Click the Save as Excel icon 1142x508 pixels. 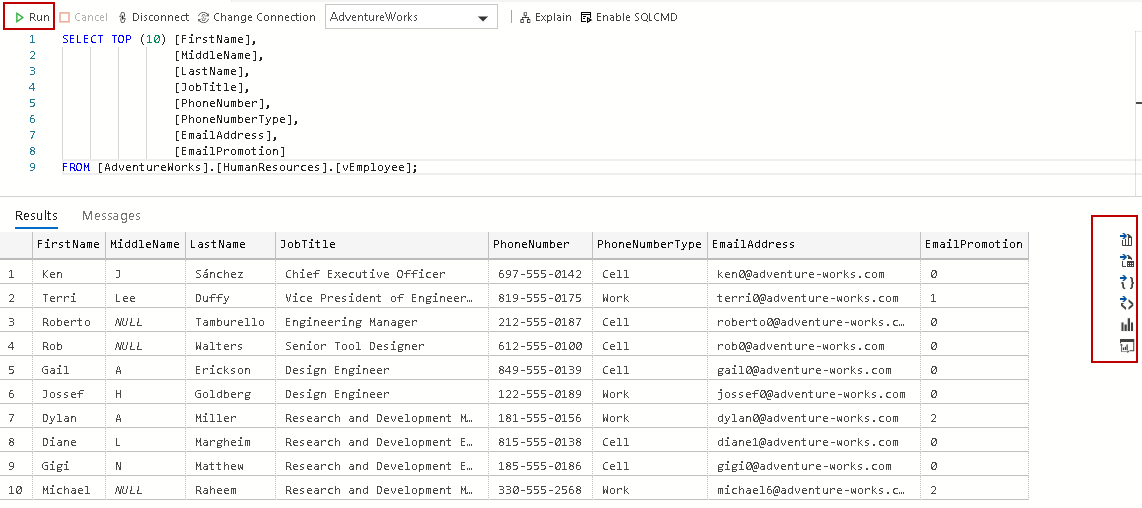pyautogui.click(x=1127, y=261)
